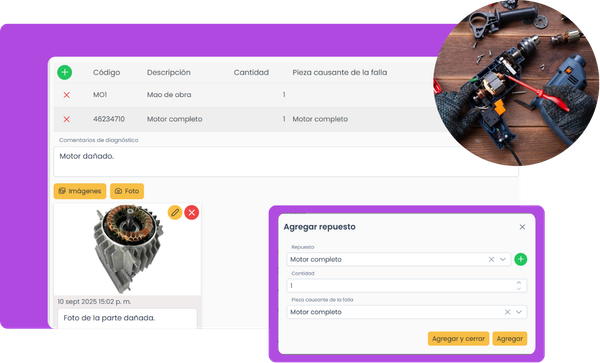Increase the Cantidad stepper value
600x363 pixels.
(x=519, y=283)
